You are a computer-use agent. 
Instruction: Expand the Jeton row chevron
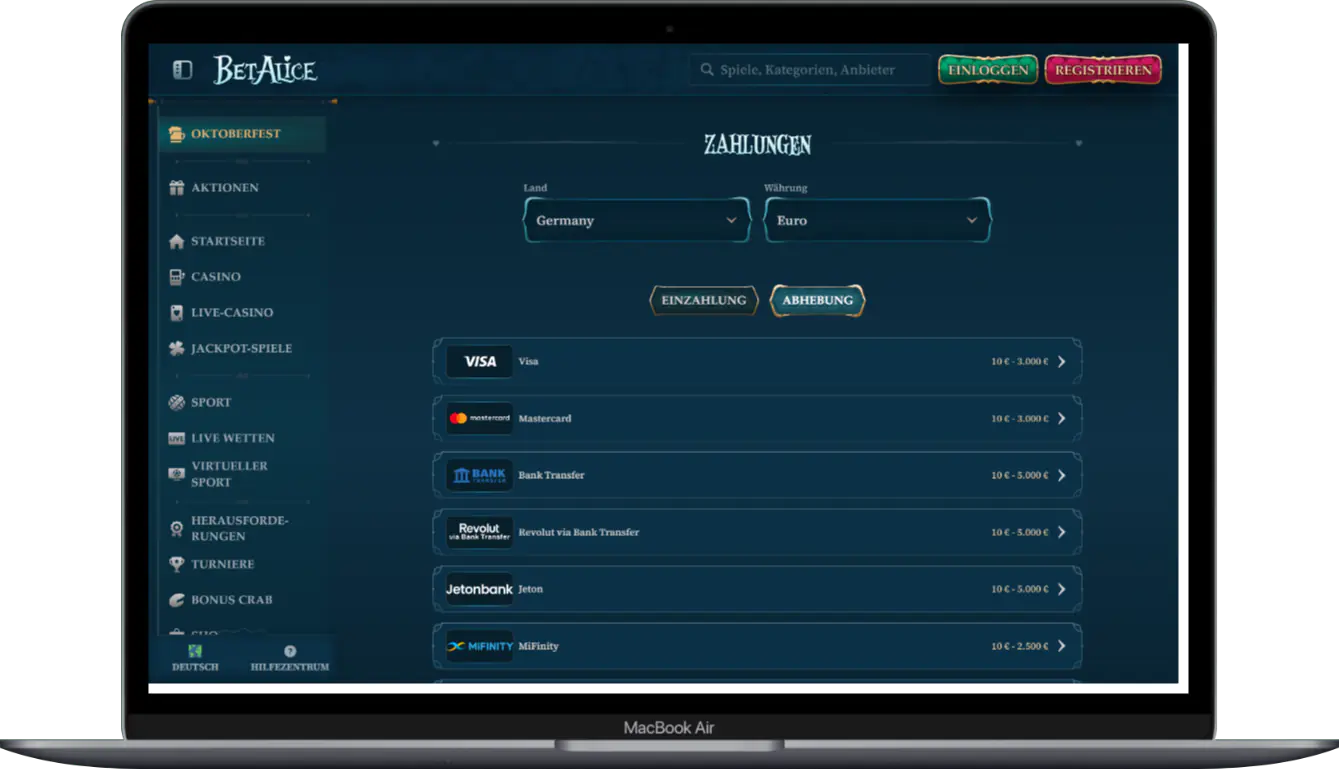(x=1061, y=590)
